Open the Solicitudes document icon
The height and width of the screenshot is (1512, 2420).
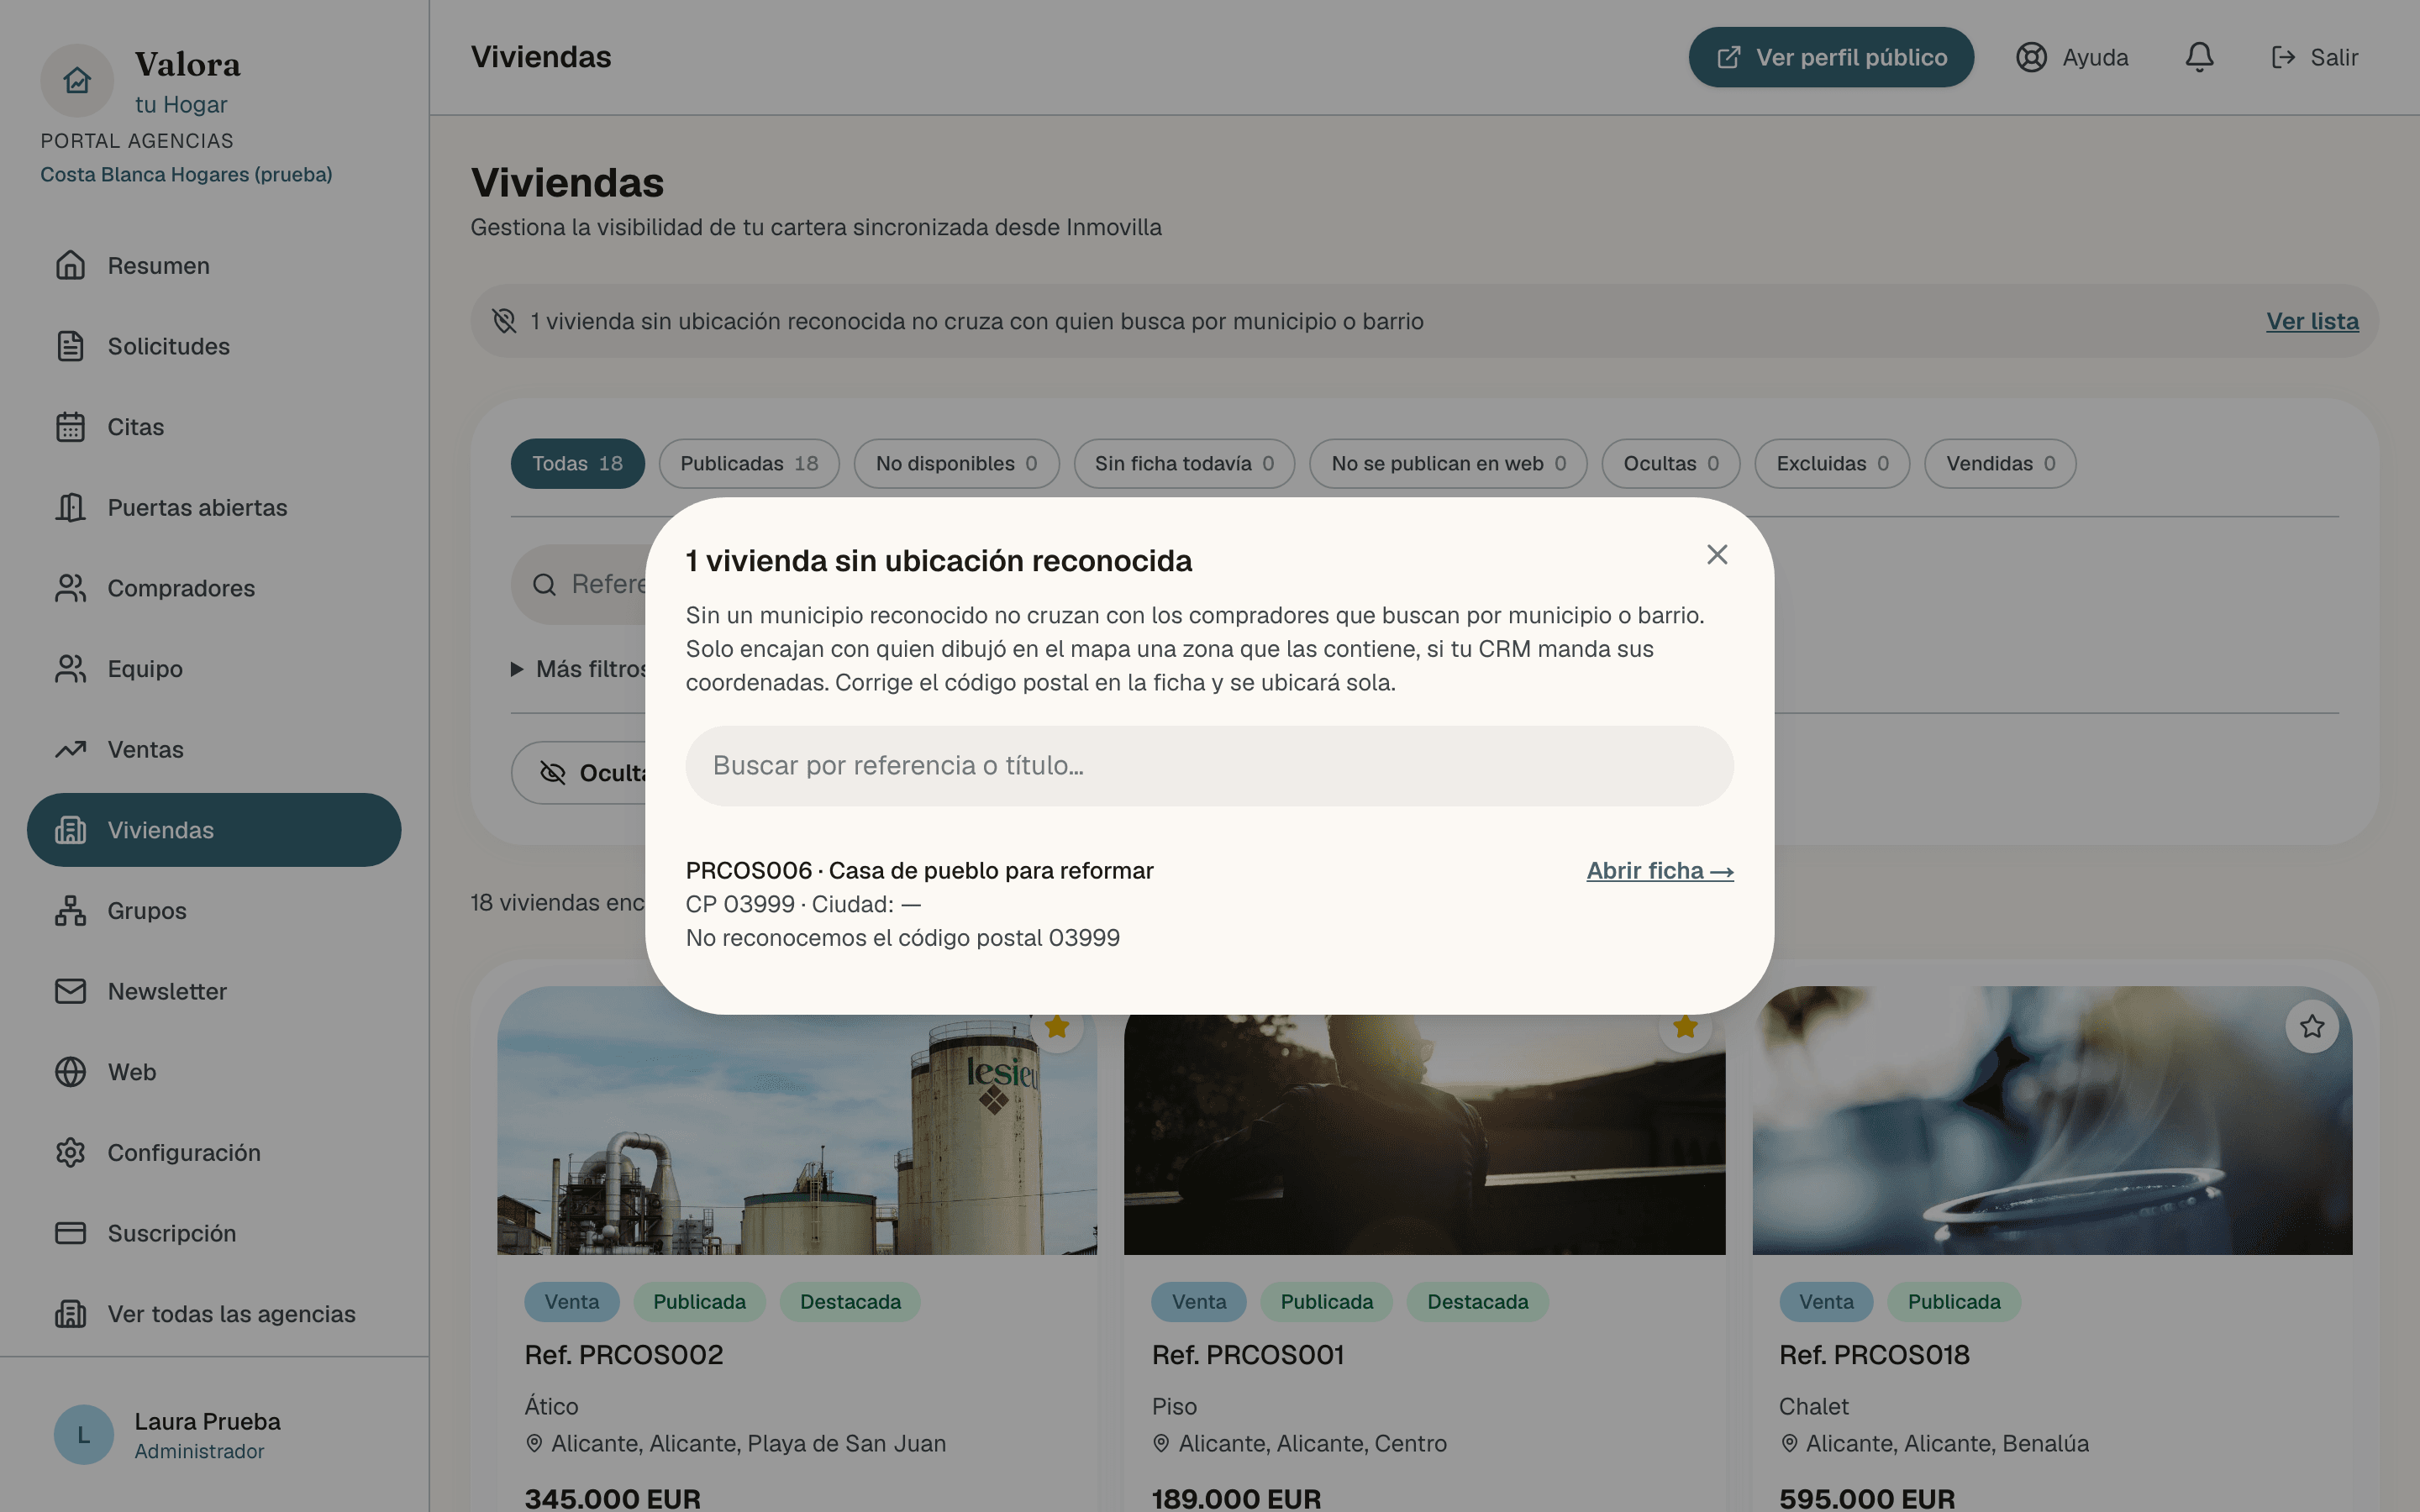[70, 346]
